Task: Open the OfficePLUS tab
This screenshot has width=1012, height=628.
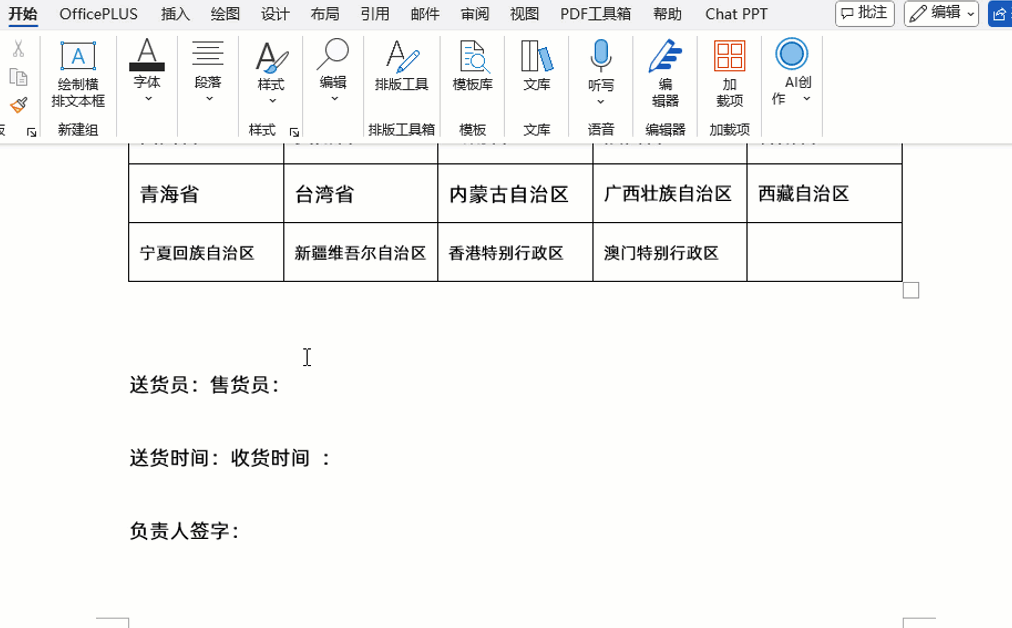Action: [99, 14]
